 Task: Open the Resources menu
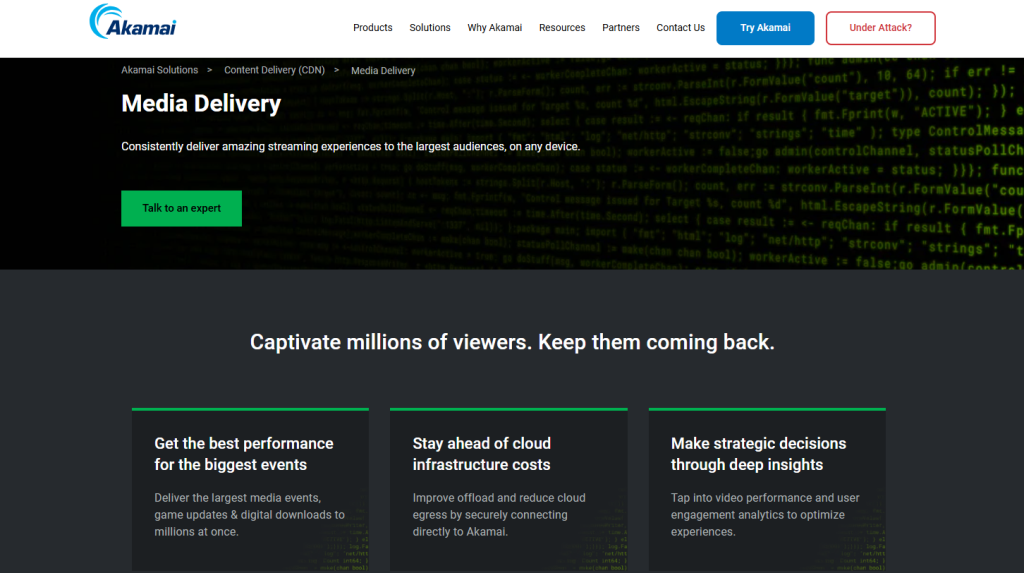(562, 27)
